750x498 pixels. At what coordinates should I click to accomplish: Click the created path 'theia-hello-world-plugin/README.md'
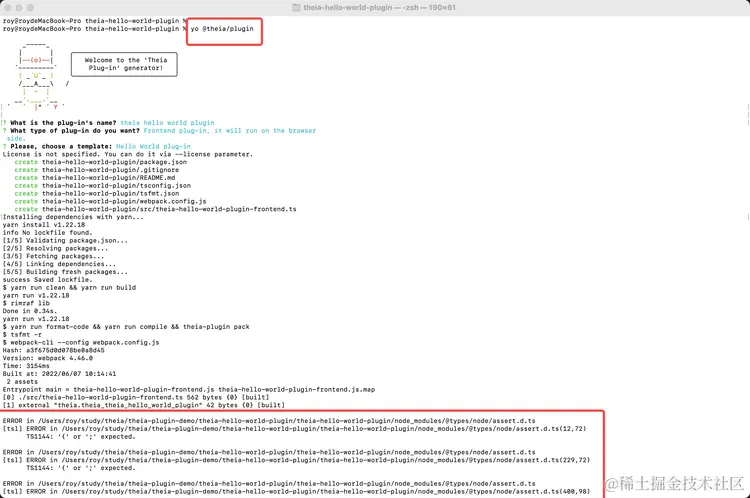click(x=109, y=178)
